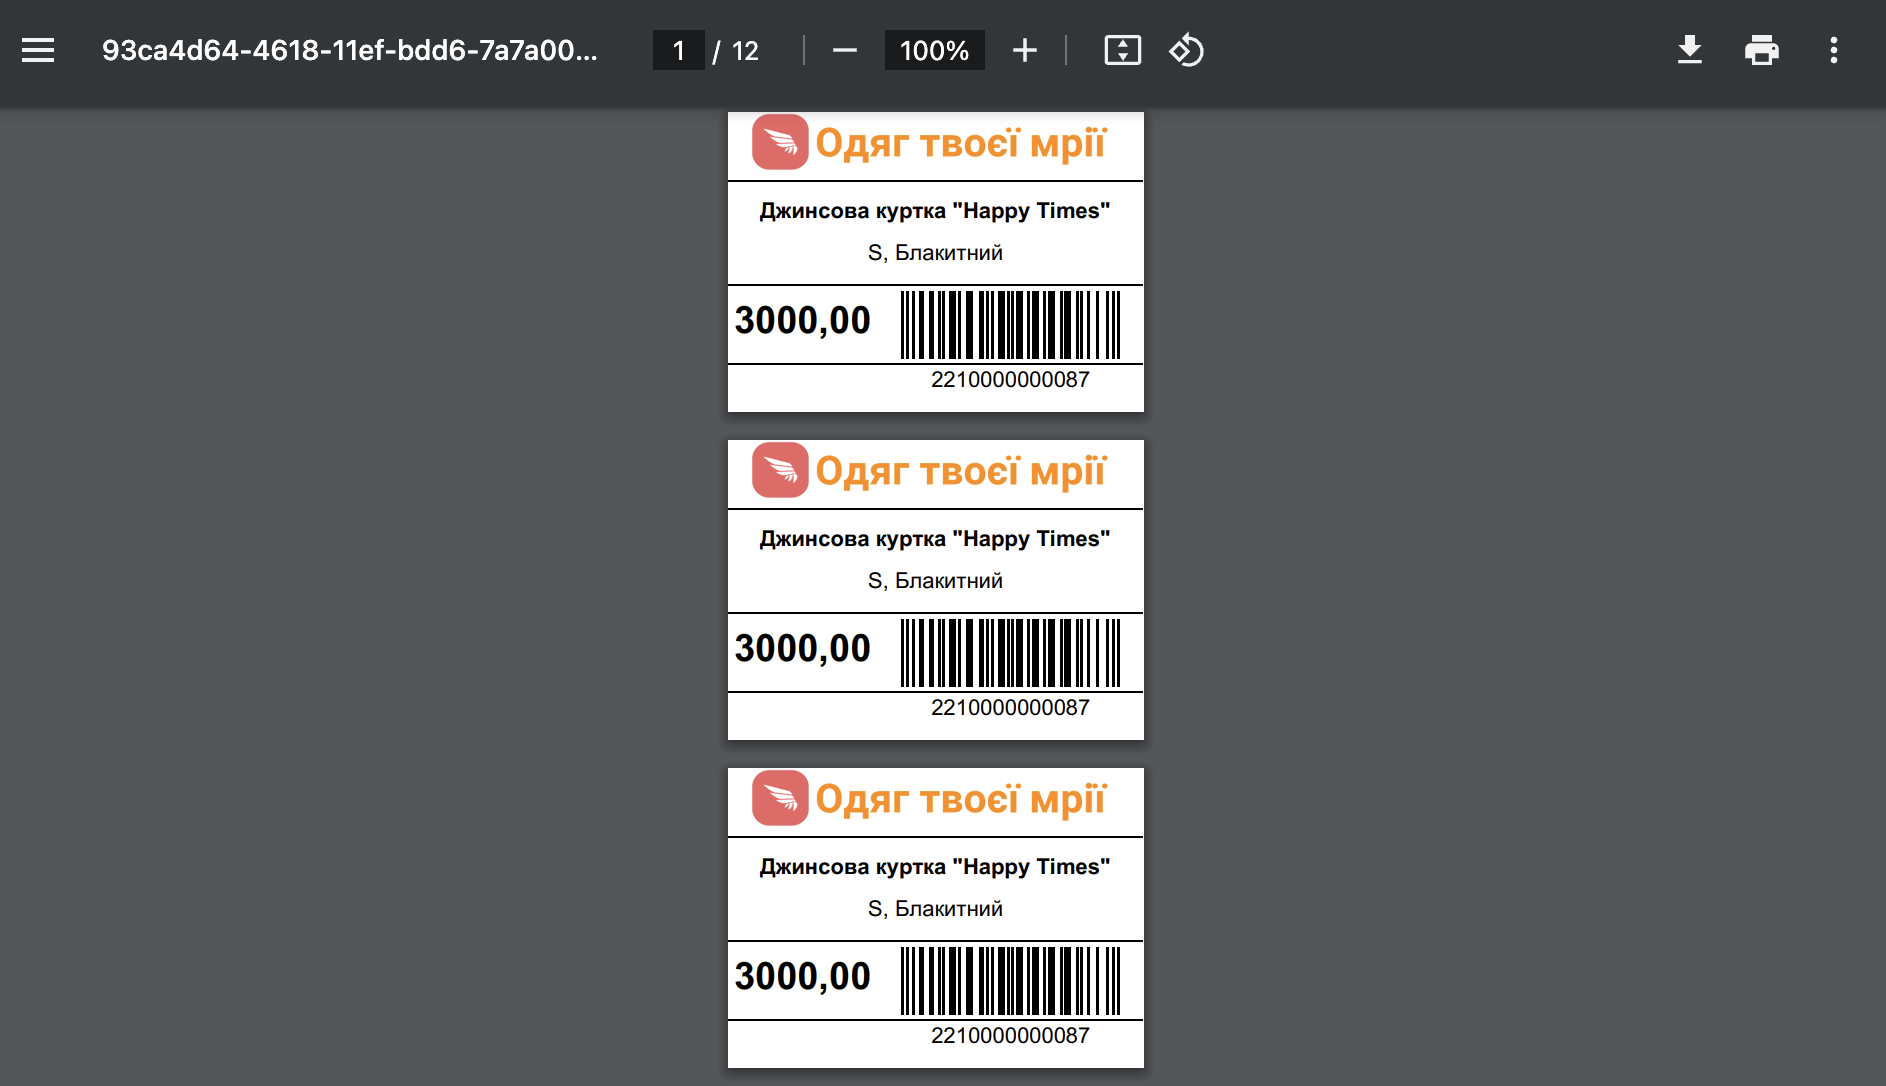
Task: Select the 100% zoom level field
Action: 934,50
